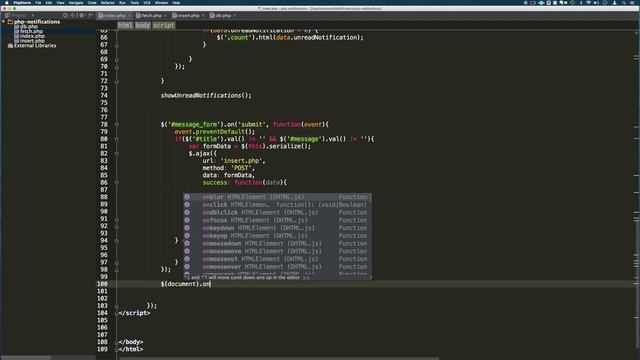640x360 pixels.
Task: Fold code block at line 78
Action: click(117, 124)
